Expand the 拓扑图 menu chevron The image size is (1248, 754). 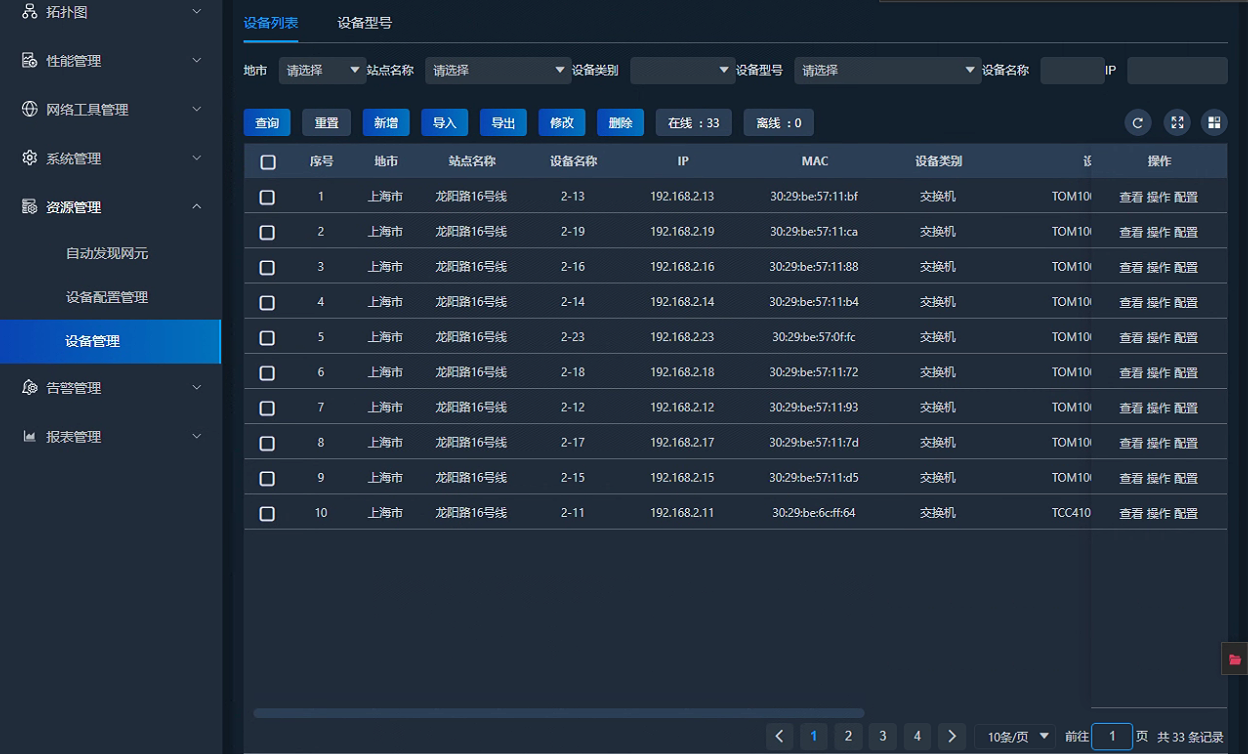197,11
